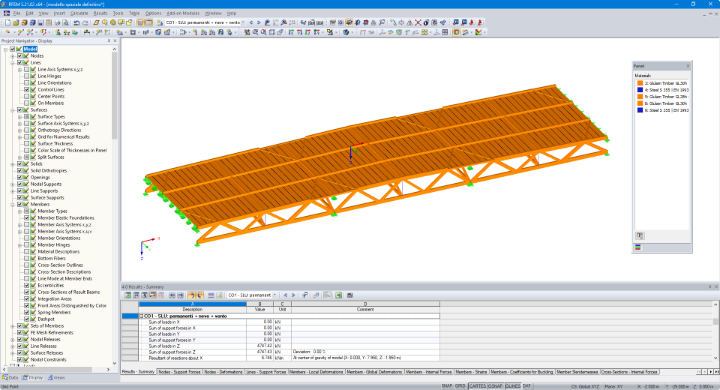This screenshot has height=390, width=720.
Task: Click the Redo arrow icon
Action: pyautogui.click(x=85, y=23)
